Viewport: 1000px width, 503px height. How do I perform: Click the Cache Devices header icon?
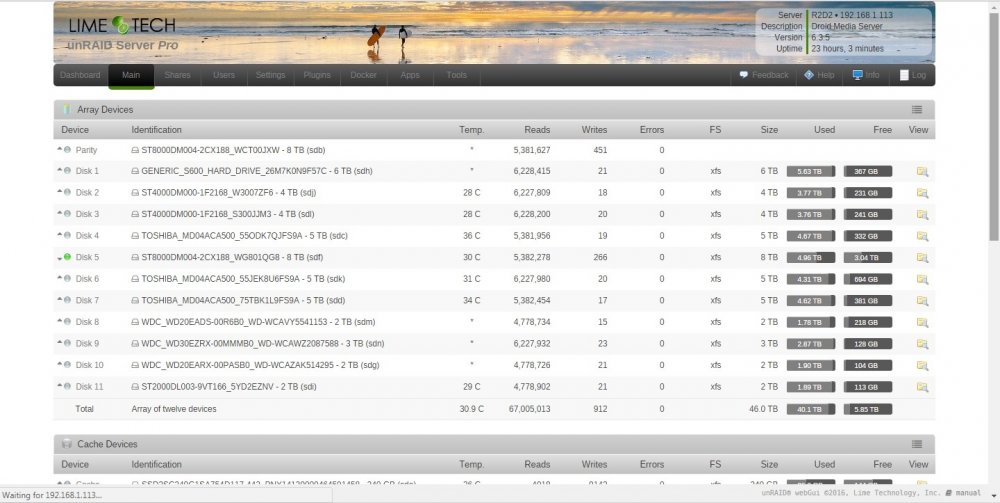tap(66, 444)
